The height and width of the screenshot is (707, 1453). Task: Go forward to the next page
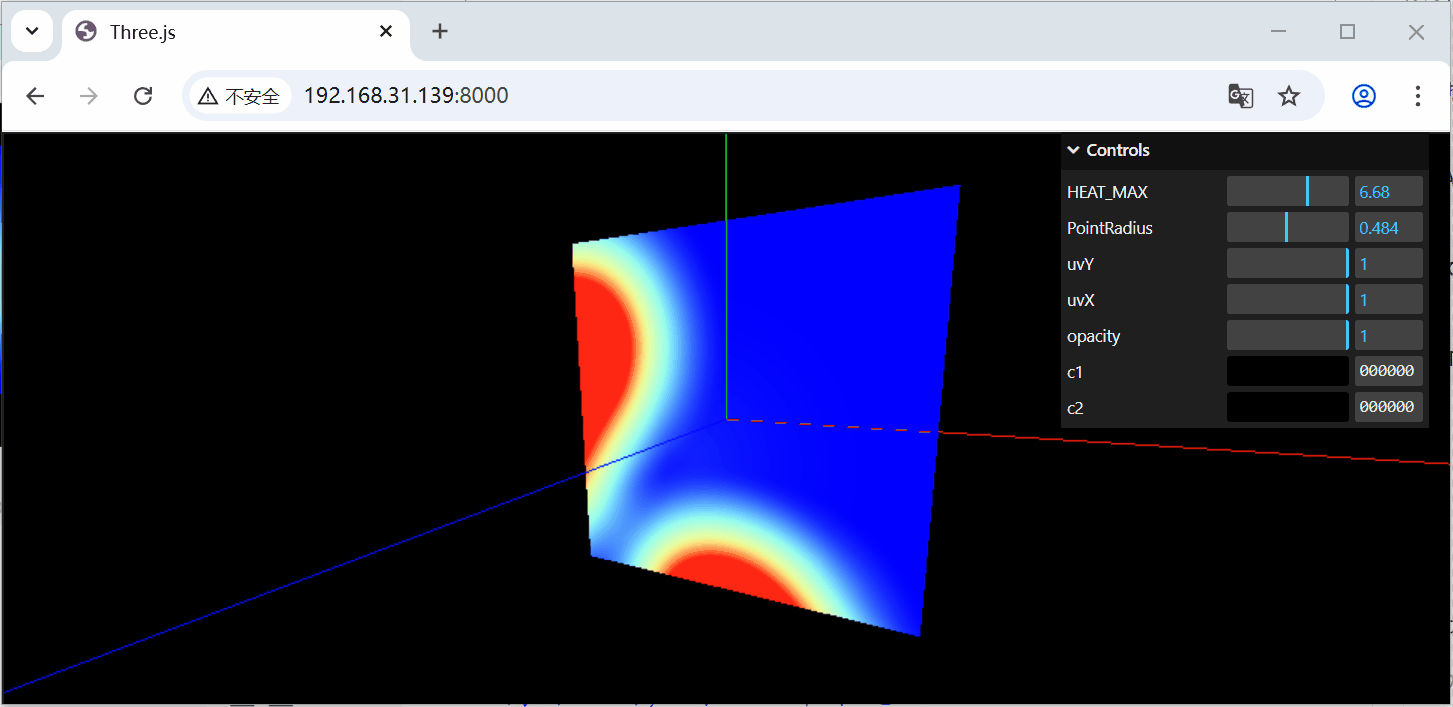[89, 96]
